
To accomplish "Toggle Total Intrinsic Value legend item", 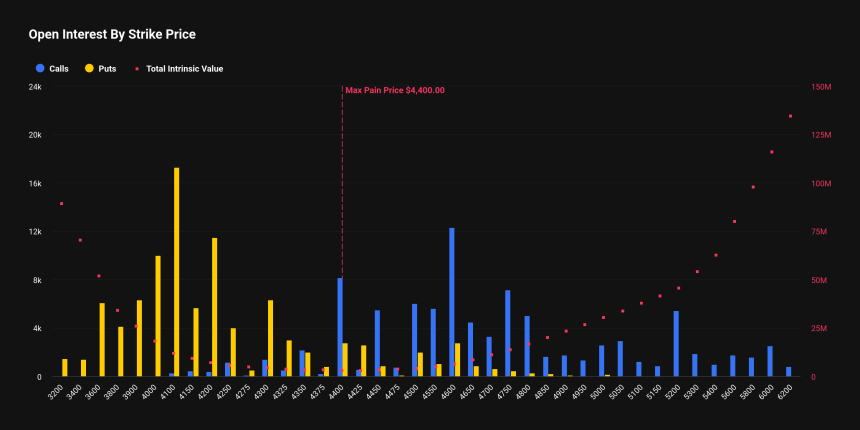I will point(178,69).
